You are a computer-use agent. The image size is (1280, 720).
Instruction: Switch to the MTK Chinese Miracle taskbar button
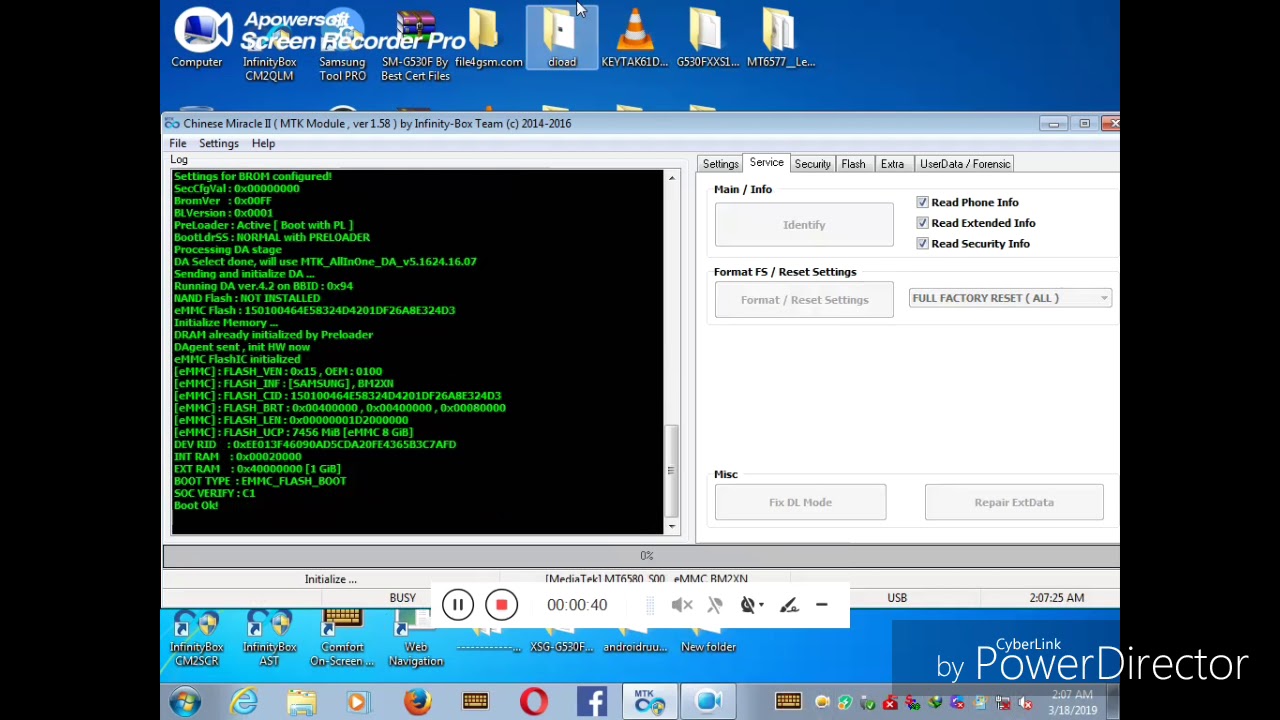649,702
